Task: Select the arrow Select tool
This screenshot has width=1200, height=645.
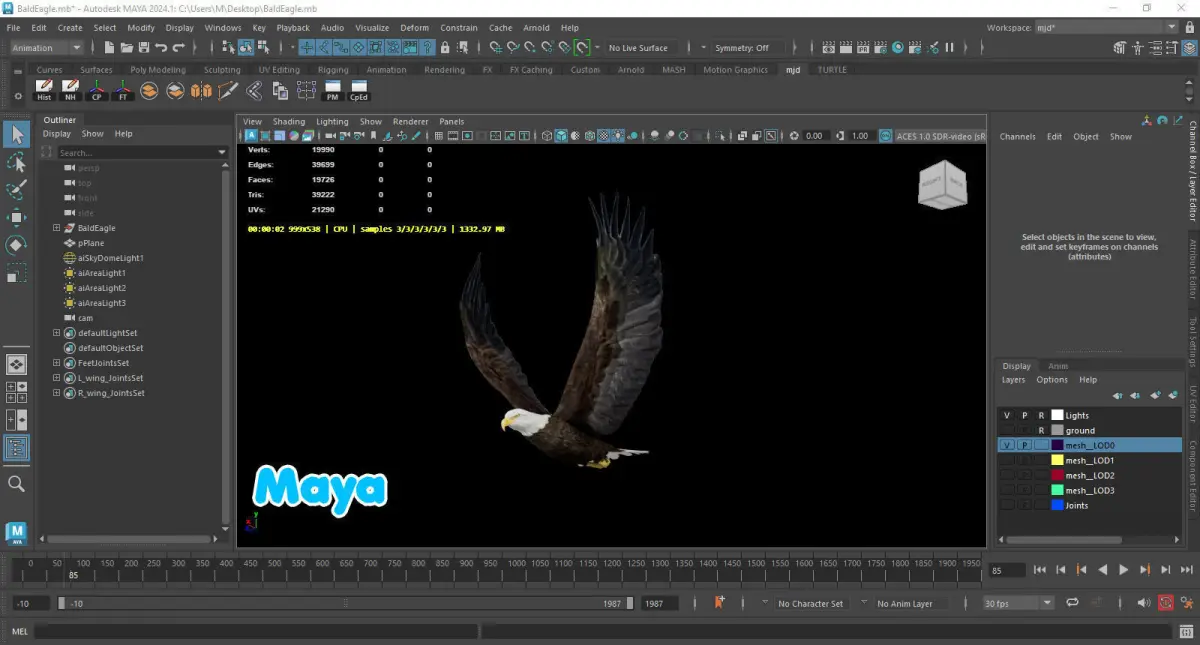Action: click(x=16, y=134)
